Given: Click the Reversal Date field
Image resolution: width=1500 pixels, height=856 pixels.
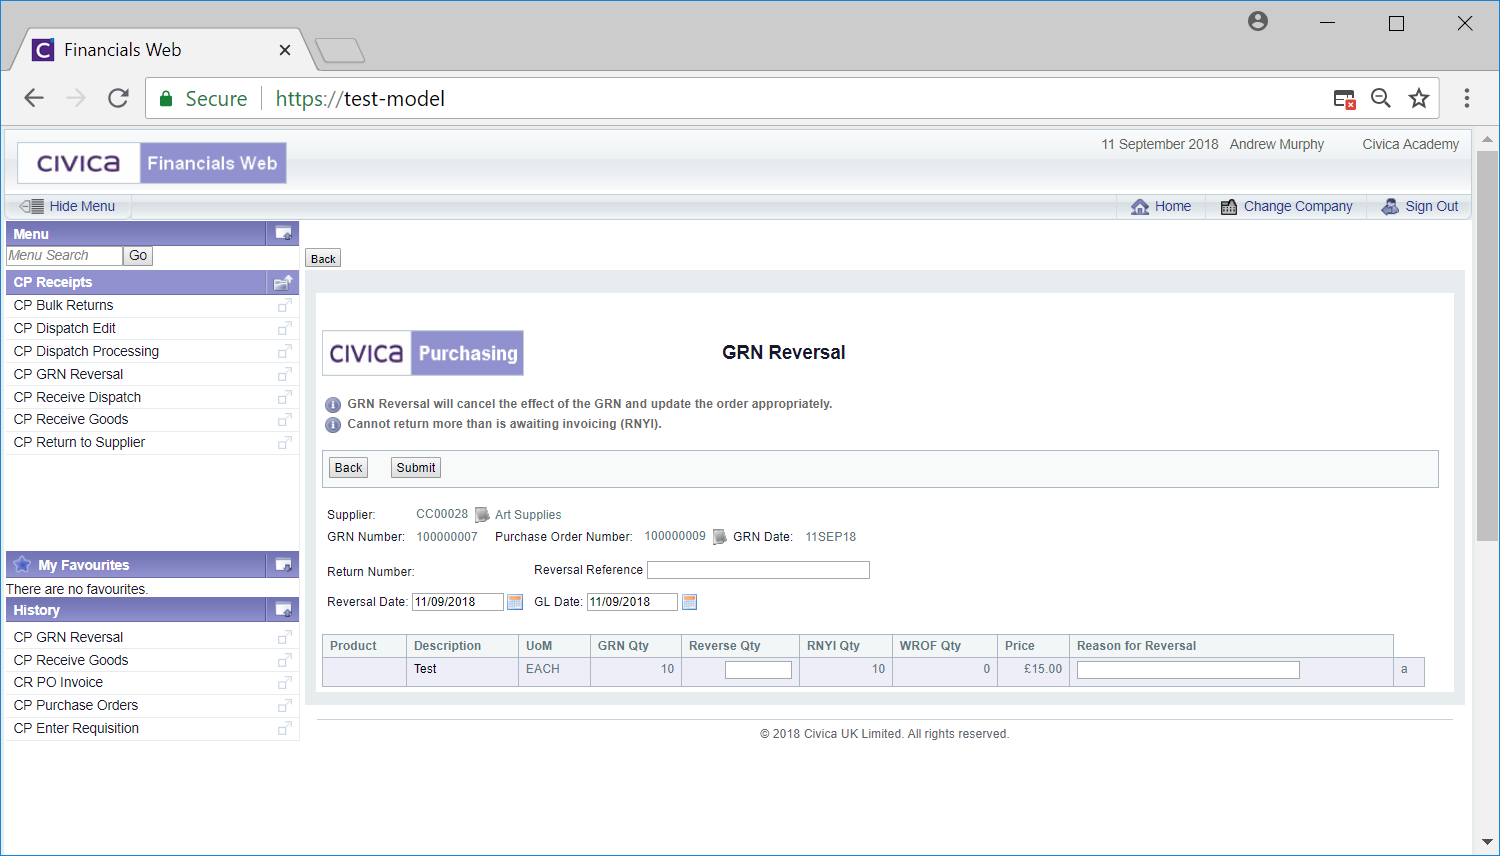Looking at the screenshot, I should 458,602.
